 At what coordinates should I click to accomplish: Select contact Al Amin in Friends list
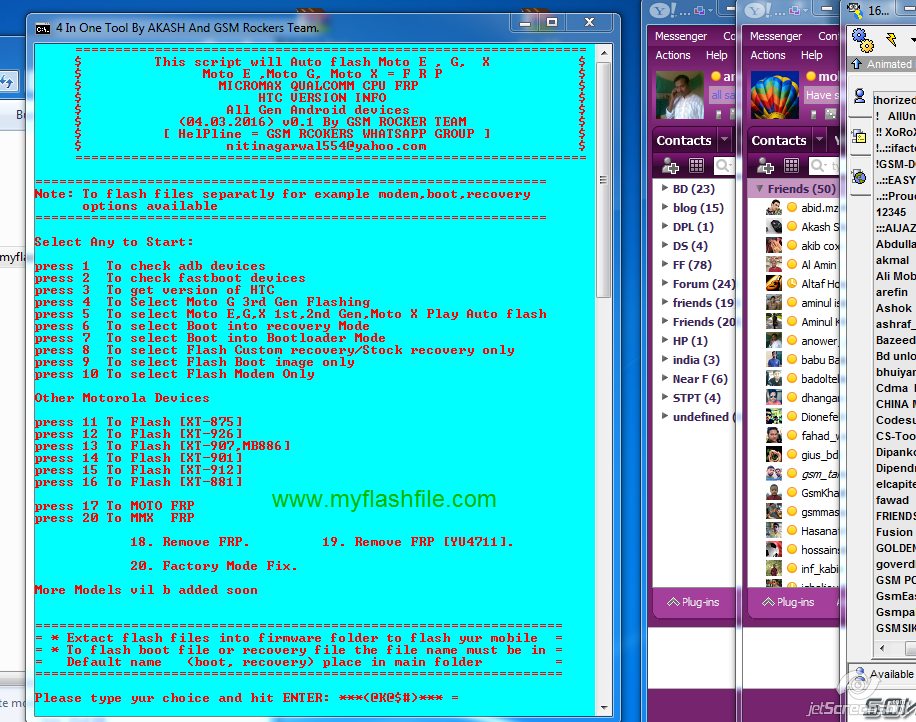point(802,265)
